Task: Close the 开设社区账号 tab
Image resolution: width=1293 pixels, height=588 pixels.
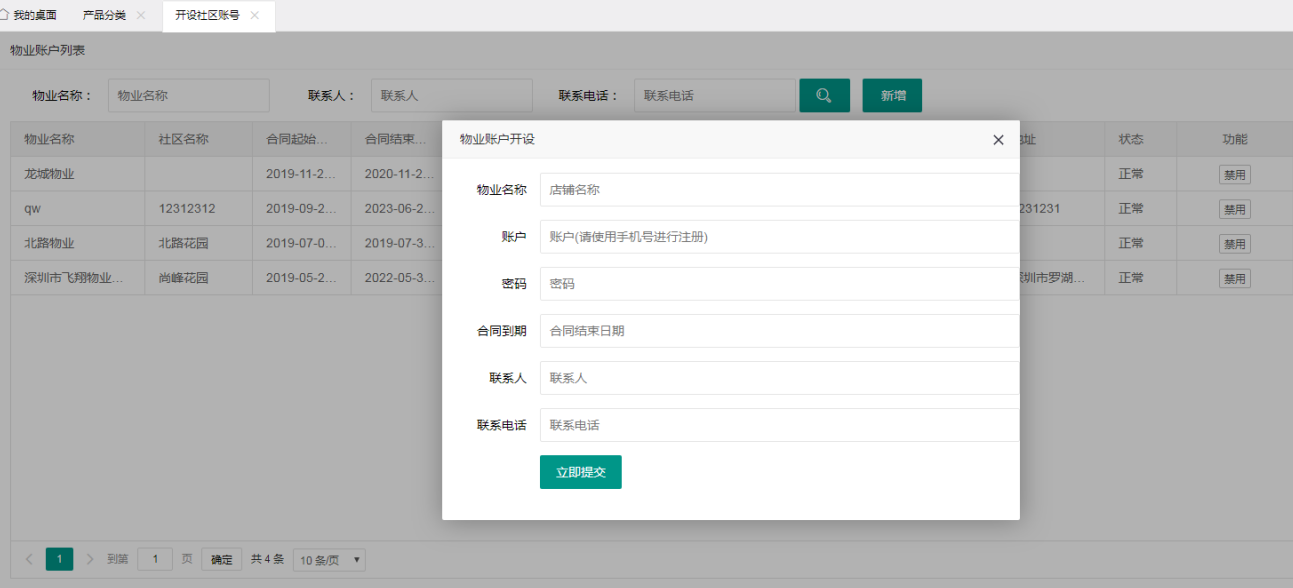Action: [255, 15]
